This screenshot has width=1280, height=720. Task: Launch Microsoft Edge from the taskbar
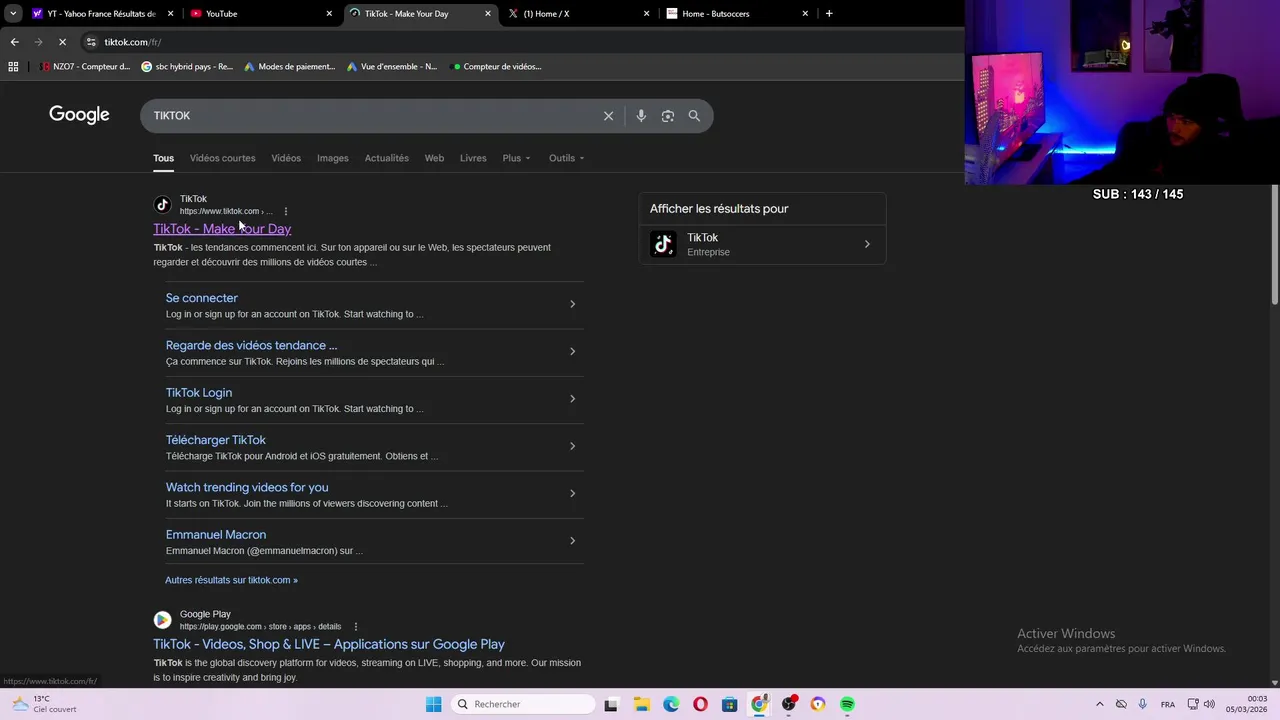coord(671,704)
